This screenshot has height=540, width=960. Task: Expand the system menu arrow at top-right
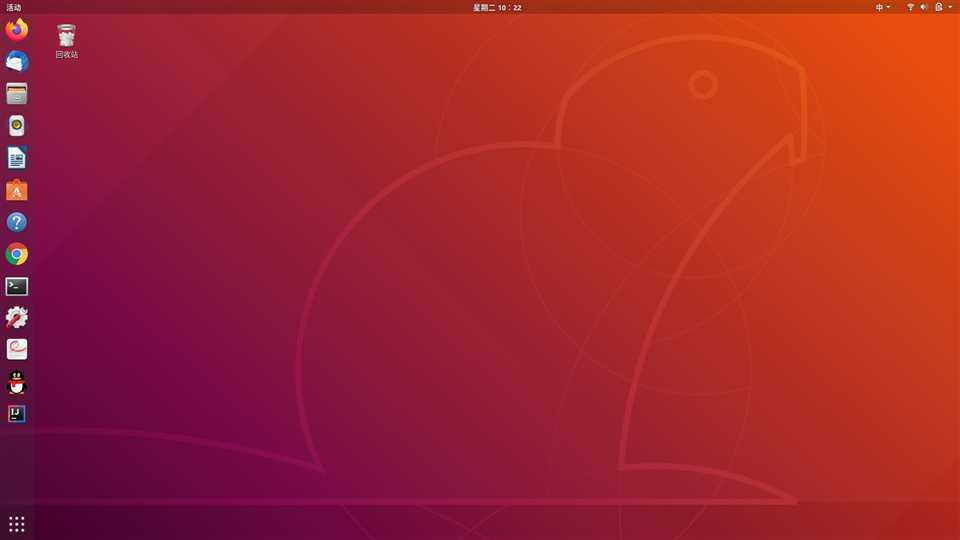(950, 7)
